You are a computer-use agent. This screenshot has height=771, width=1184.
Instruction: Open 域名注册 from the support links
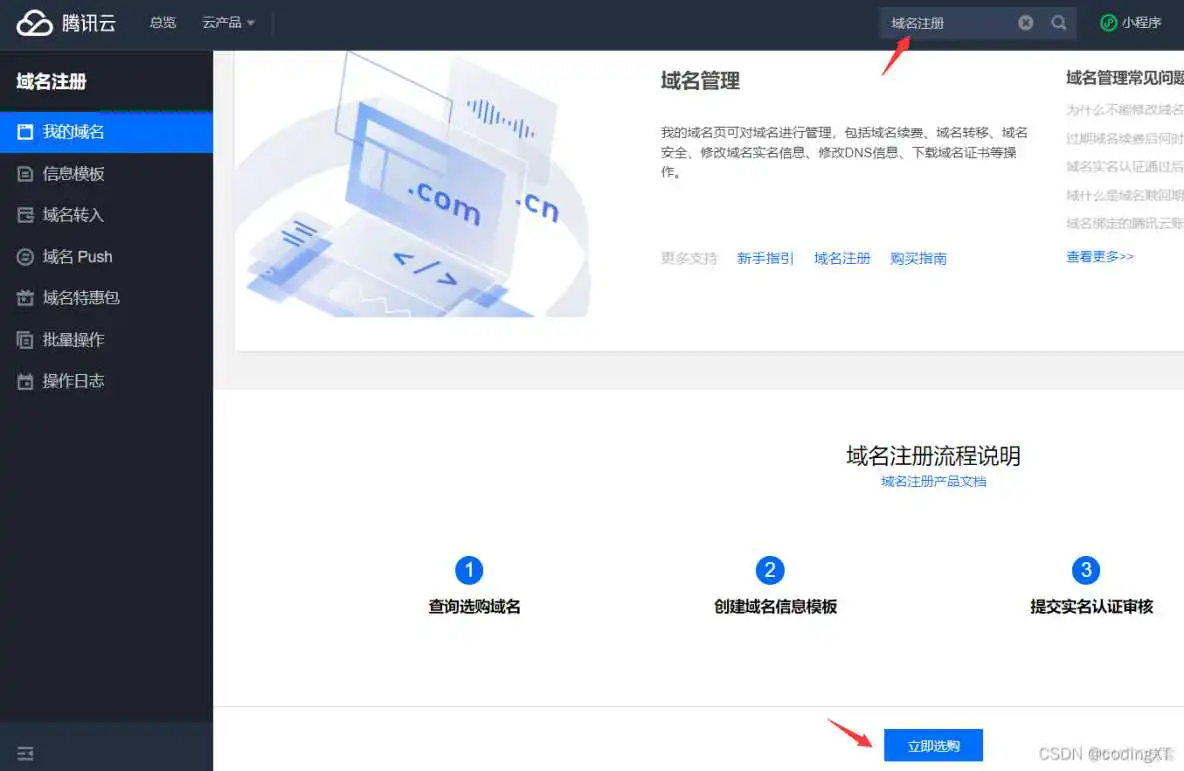click(841, 258)
